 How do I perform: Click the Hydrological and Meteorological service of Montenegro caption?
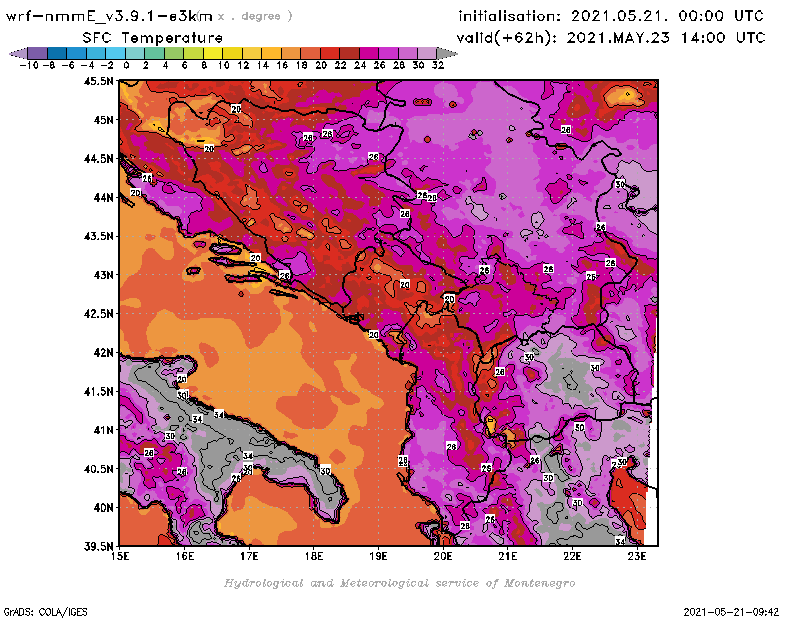(399, 583)
